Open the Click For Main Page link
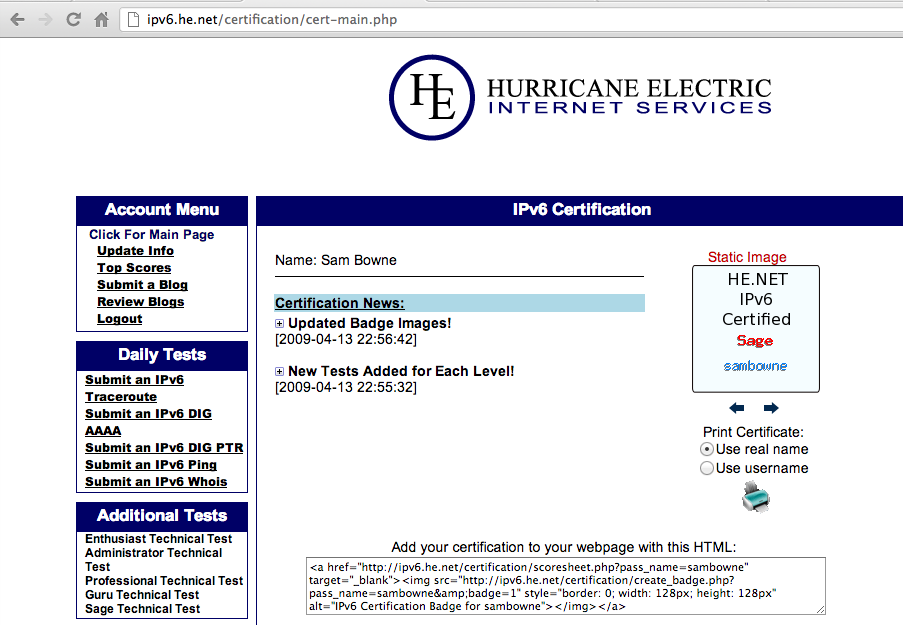Image resolution: width=903 pixels, height=625 pixels. 151,234
